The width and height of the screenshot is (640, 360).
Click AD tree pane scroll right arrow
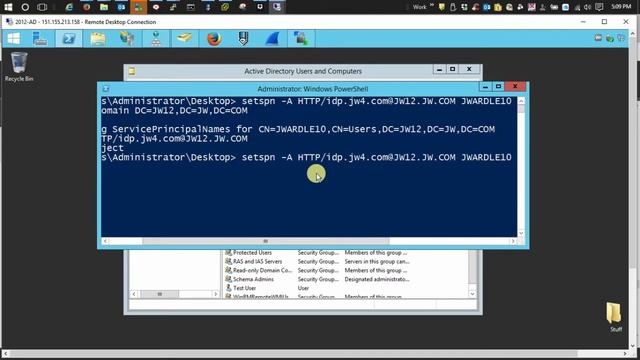point(216,294)
